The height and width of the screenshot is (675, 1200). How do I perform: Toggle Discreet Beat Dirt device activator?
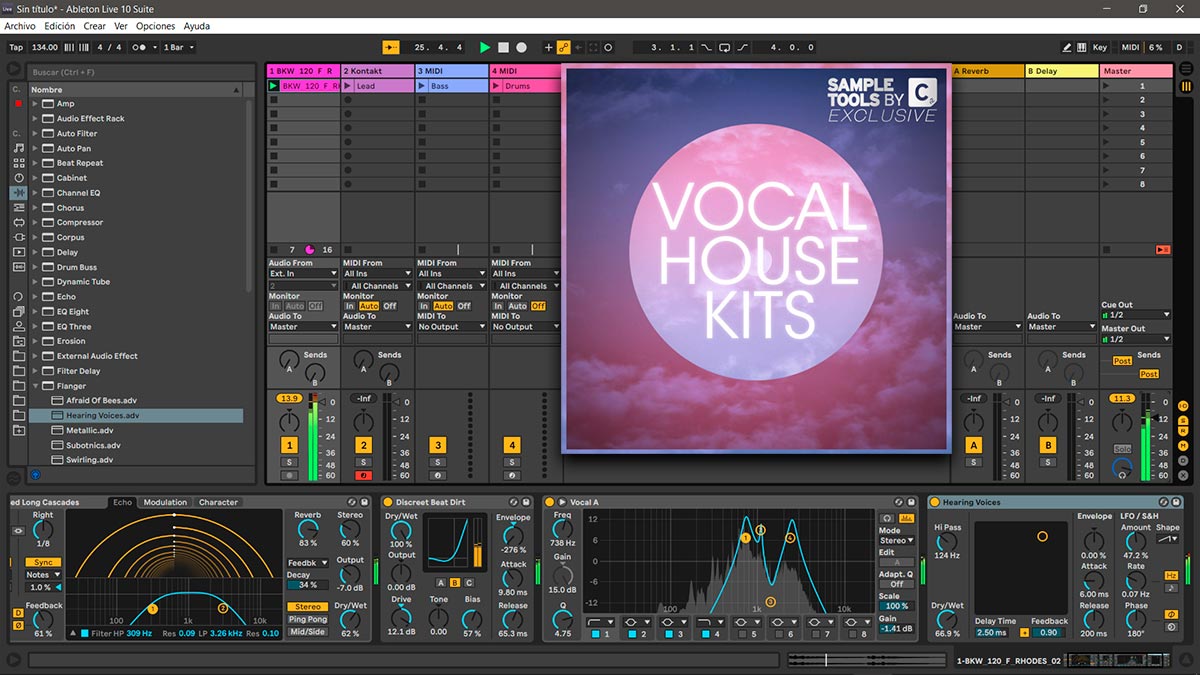tap(388, 502)
